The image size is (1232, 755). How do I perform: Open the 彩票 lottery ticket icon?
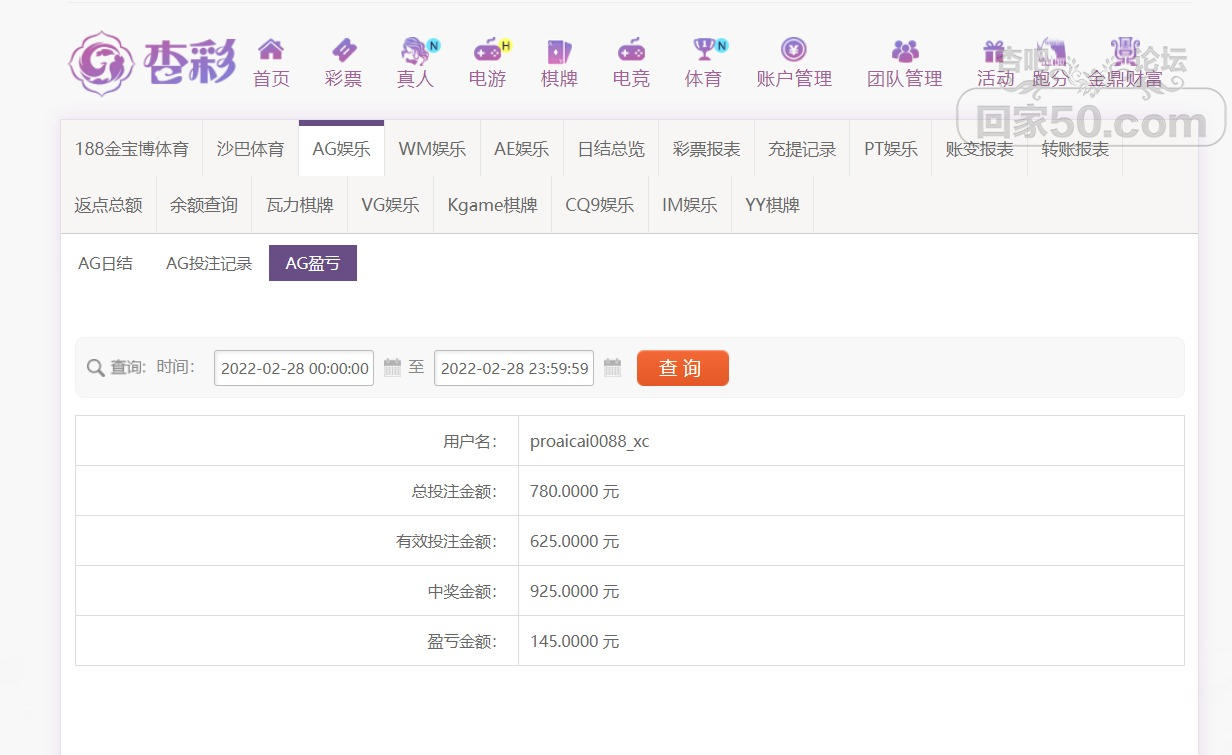pyautogui.click(x=343, y=50)
